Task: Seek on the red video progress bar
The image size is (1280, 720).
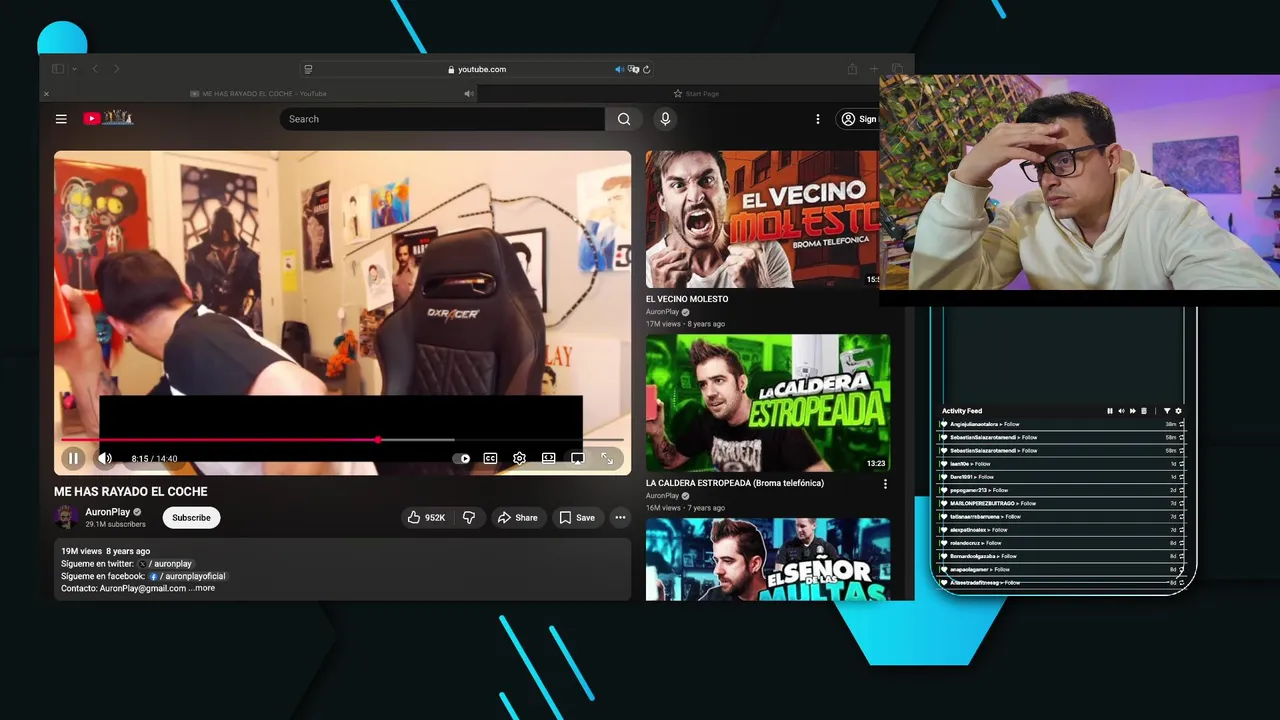Action: click(x=342, y=439)
